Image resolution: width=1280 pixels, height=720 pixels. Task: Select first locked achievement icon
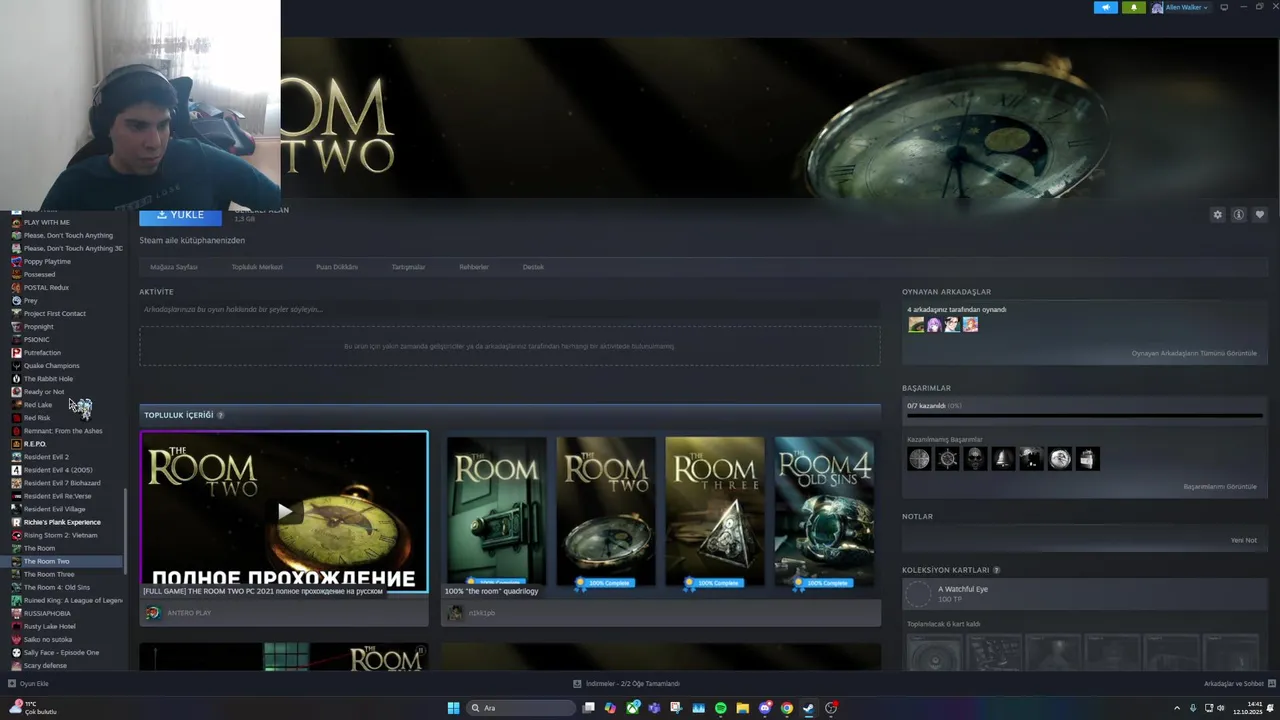tap(919, 459)
